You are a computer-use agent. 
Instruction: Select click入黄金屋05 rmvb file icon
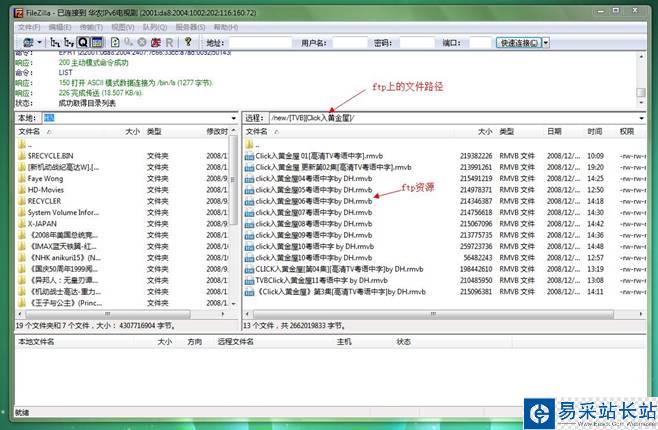pyautogui.click(x=249, y=190)
